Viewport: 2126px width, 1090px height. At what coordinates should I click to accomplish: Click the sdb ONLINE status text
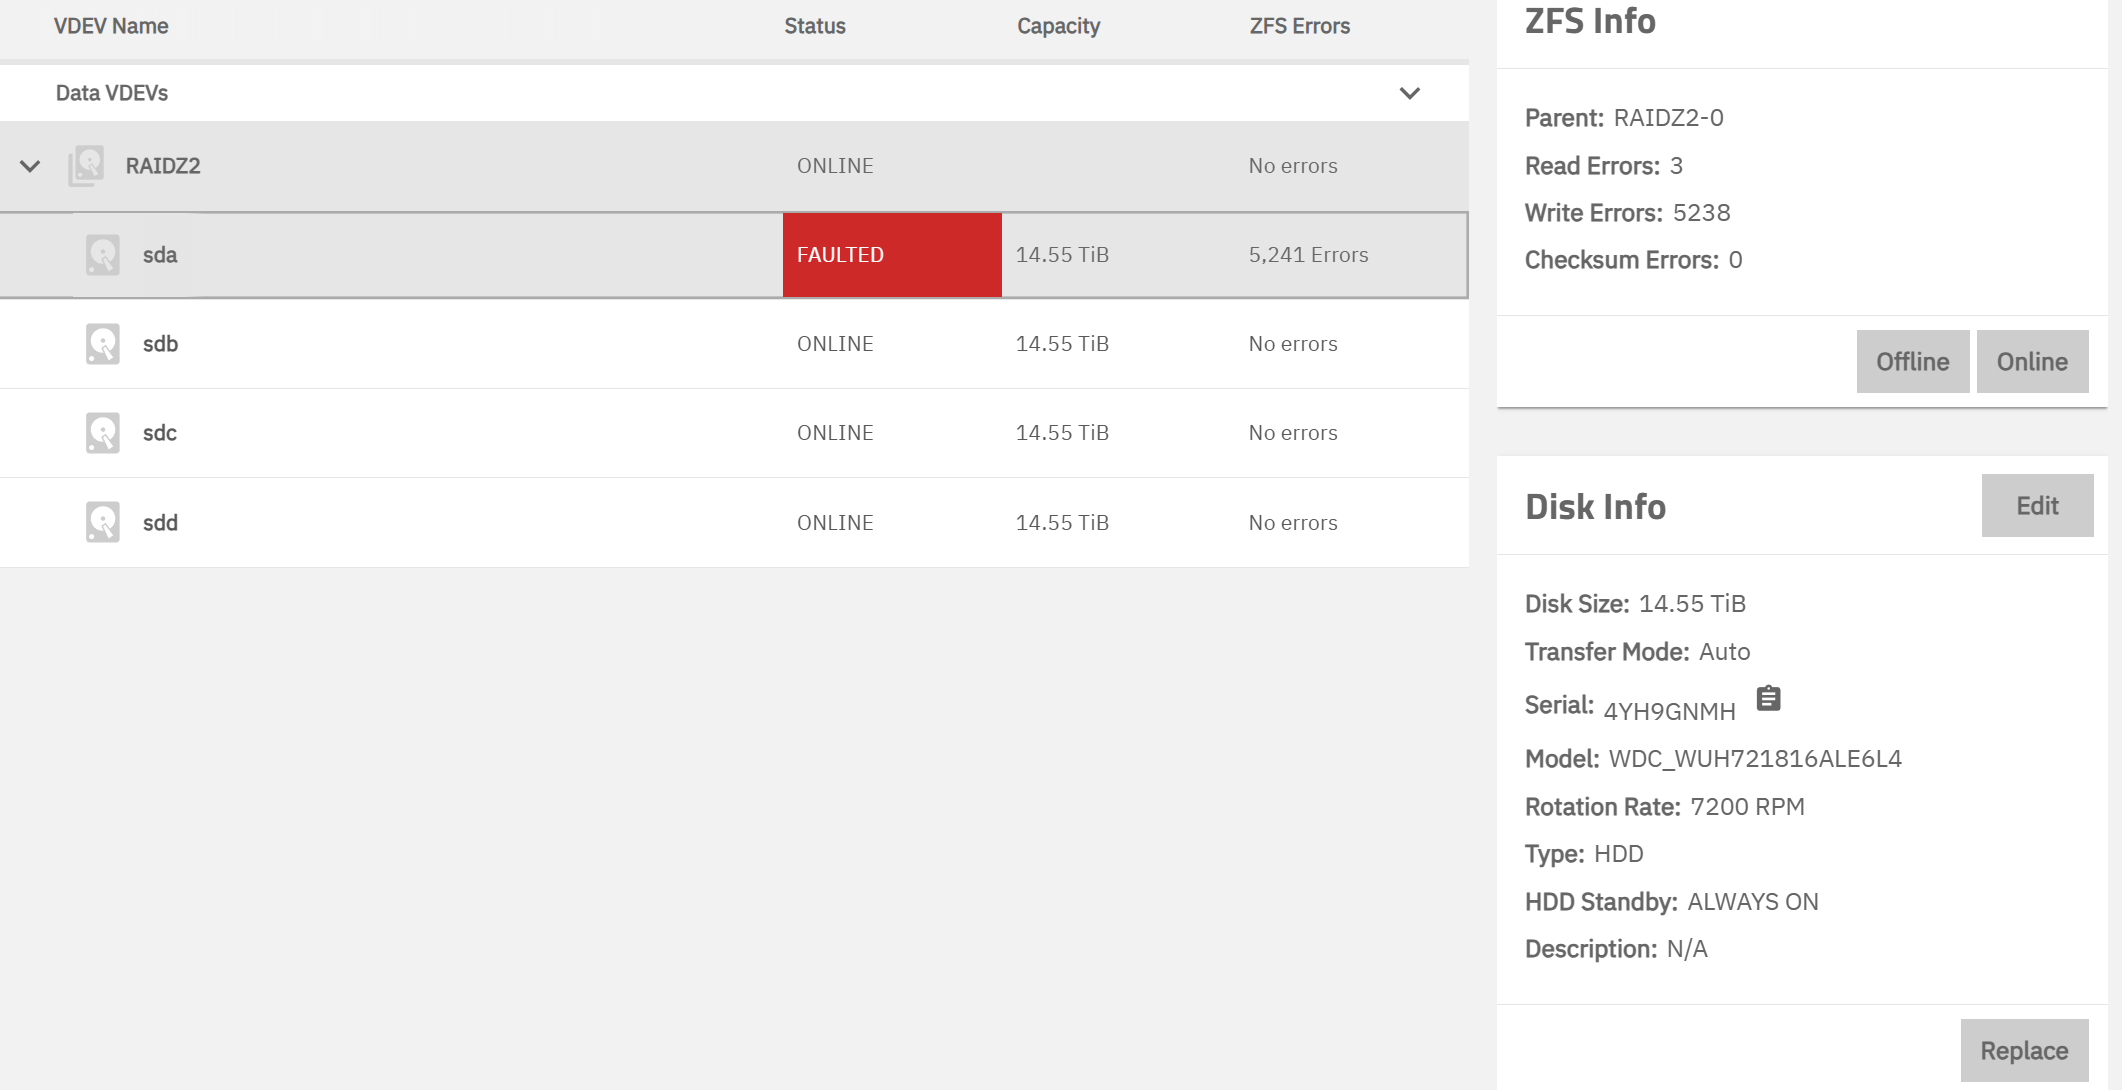click(835, 344)
